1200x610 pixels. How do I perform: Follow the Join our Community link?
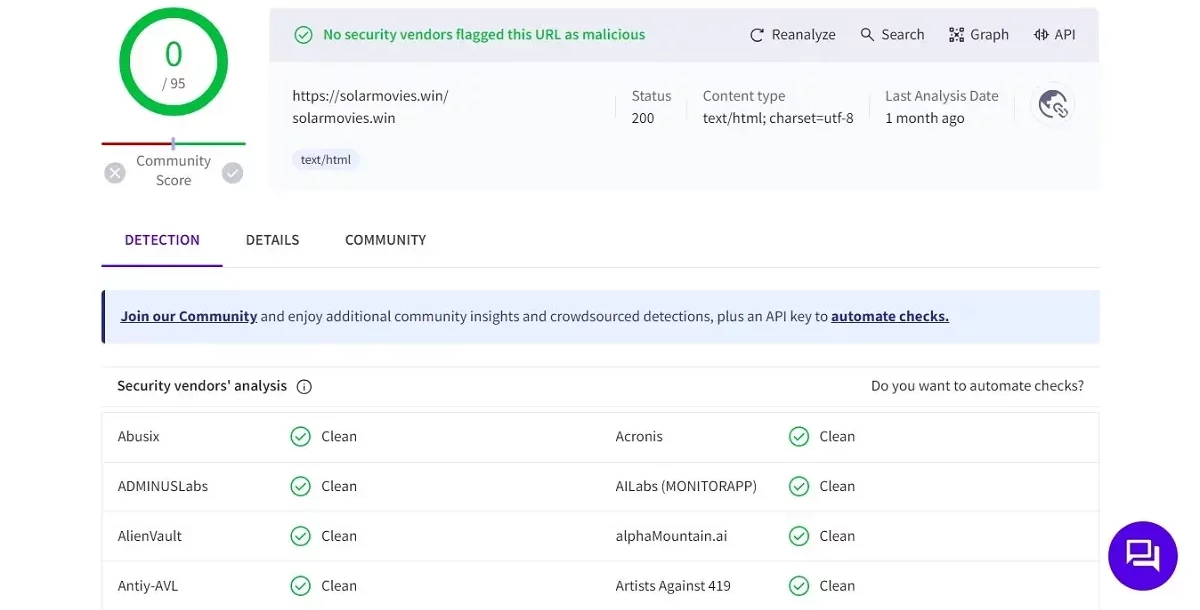(x=189, y=316)
